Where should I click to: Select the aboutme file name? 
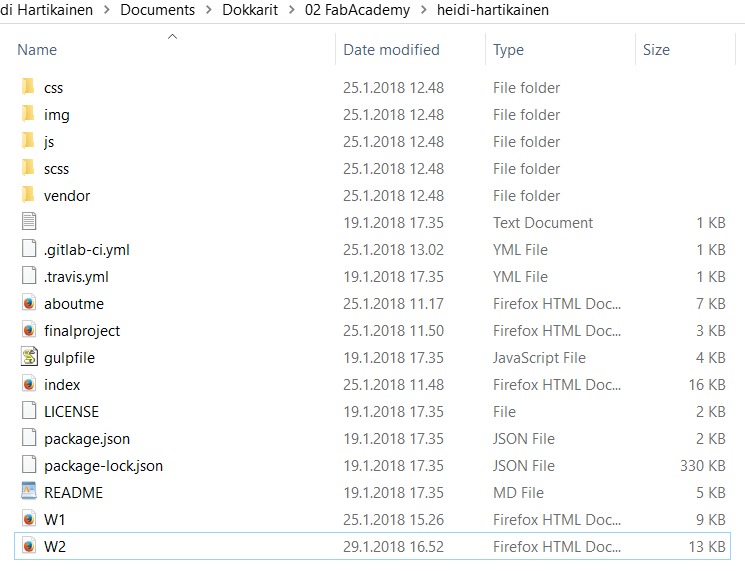[74, 304]
